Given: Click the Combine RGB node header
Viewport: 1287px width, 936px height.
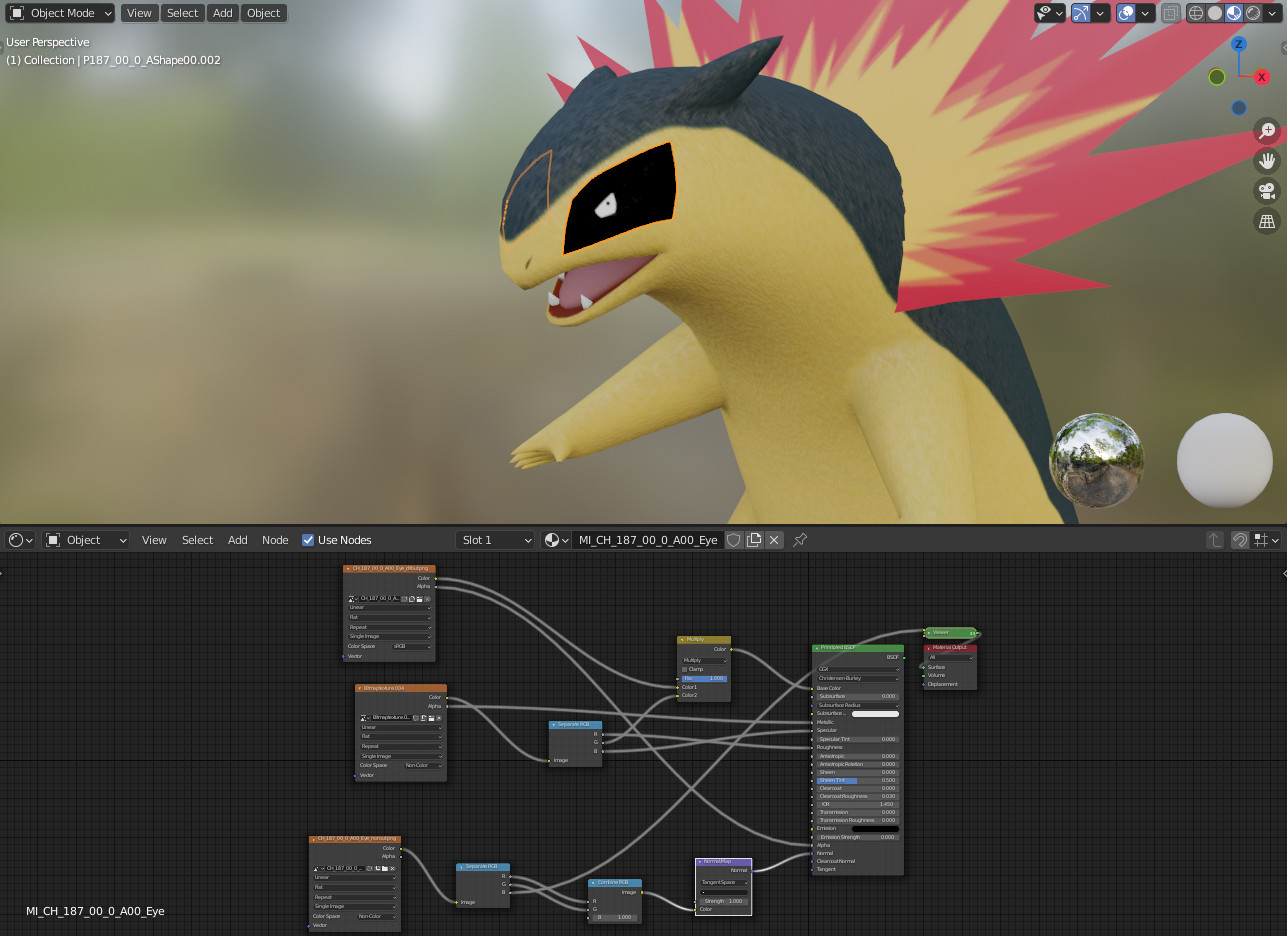Looking at the screenshot, I should 615,883.
